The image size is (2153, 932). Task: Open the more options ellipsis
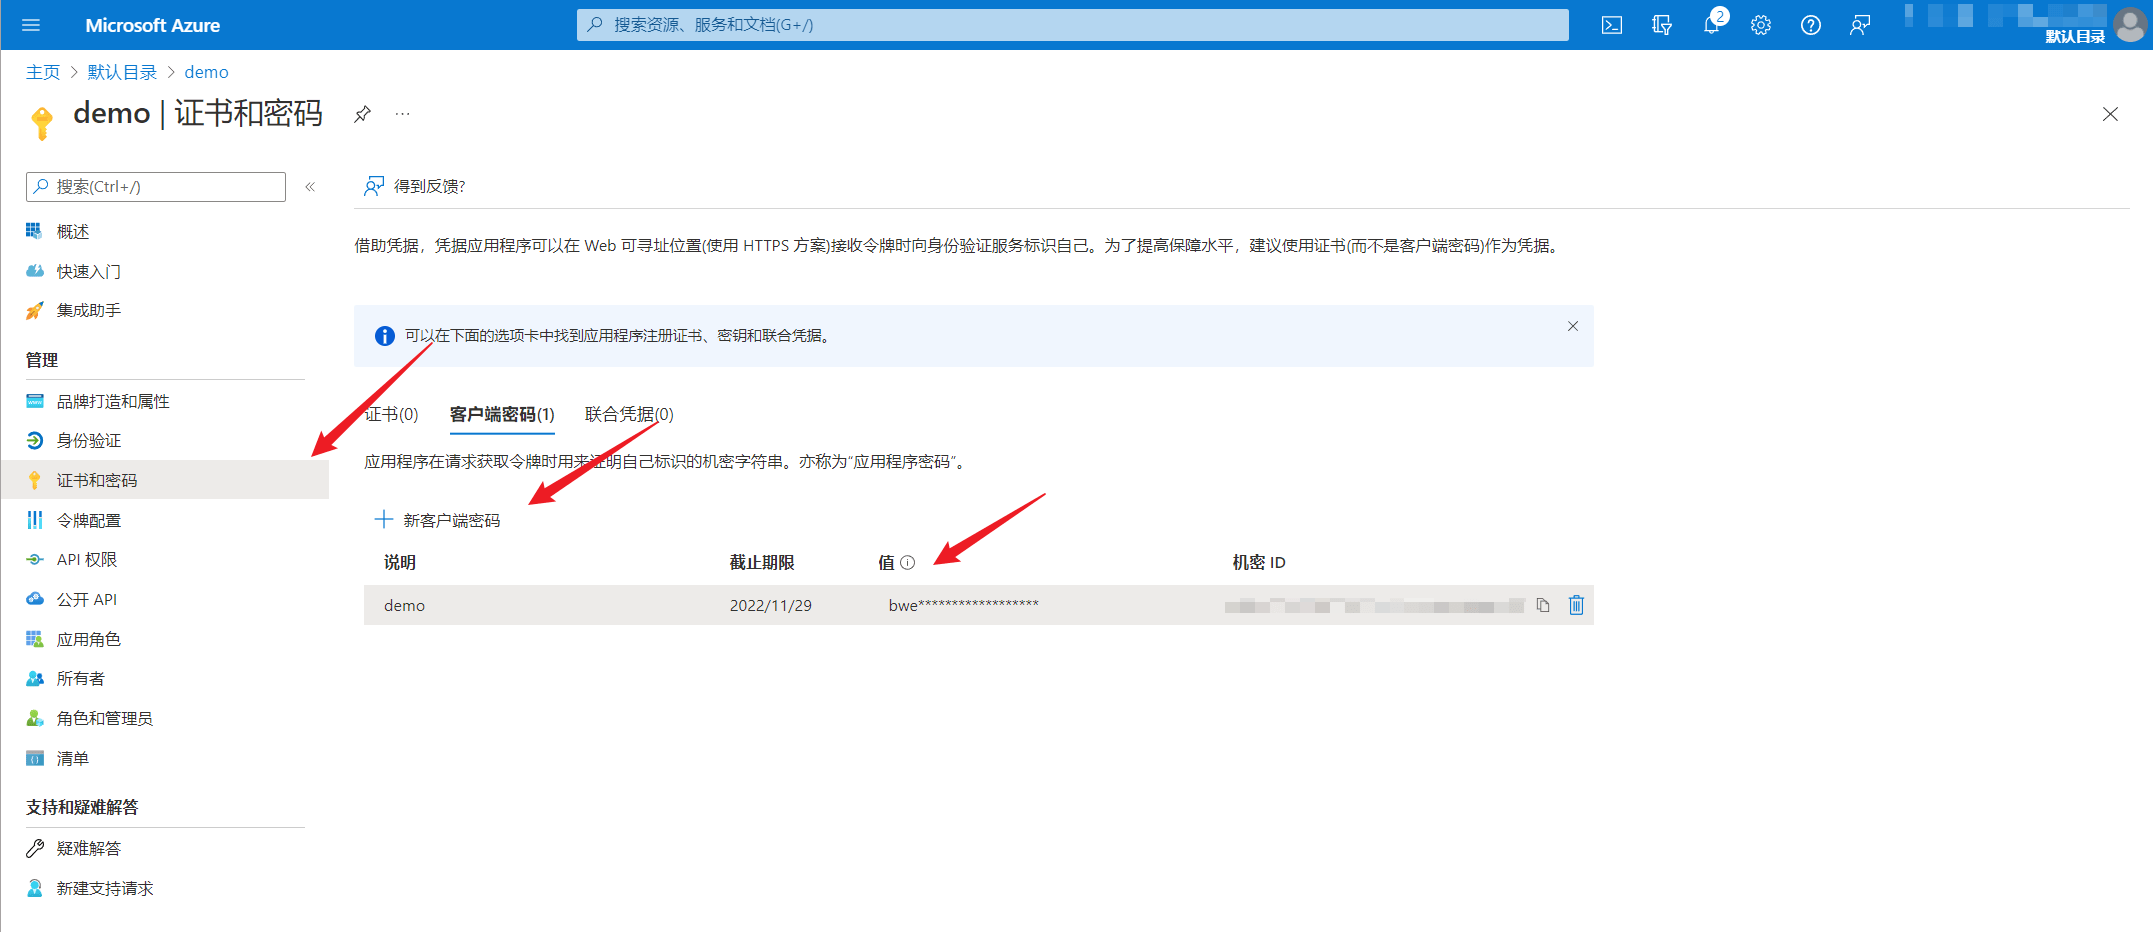(402, 114)
